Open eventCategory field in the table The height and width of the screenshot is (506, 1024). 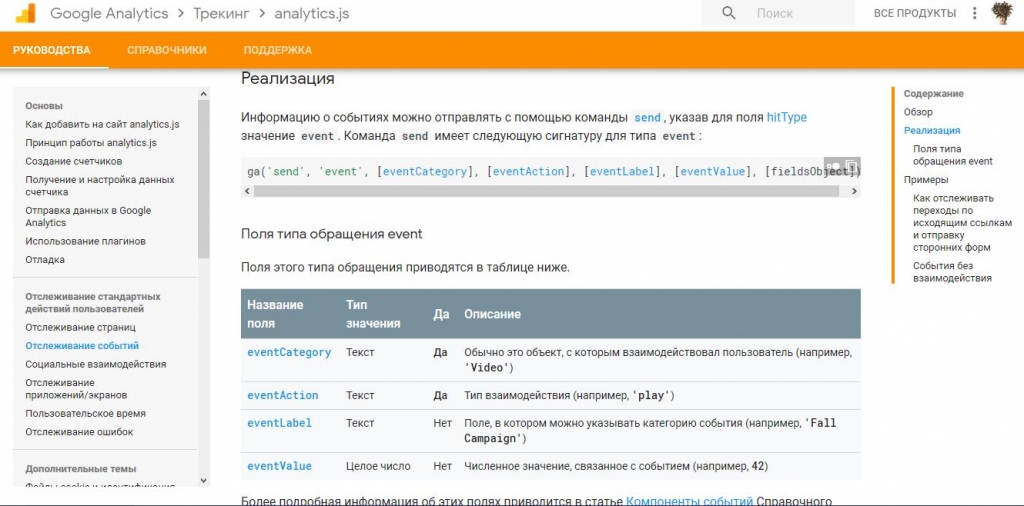[x=289, y=353]
